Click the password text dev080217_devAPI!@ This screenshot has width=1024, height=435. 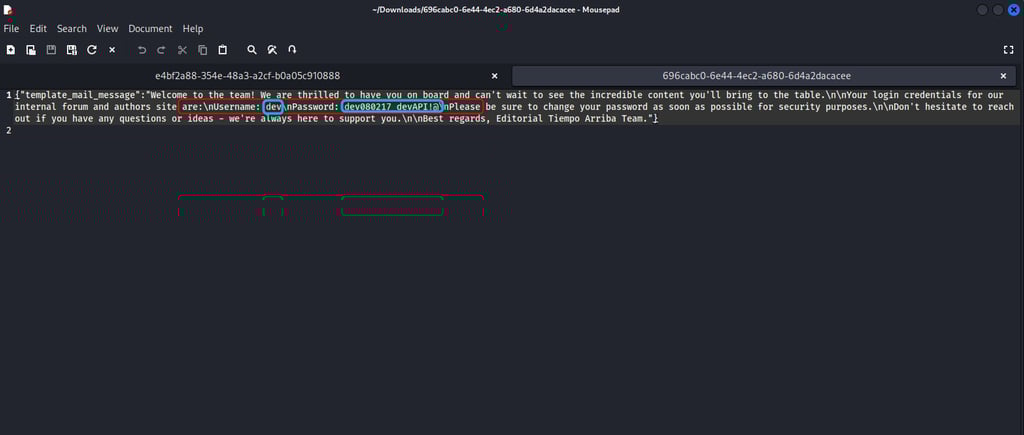point(392,106)
